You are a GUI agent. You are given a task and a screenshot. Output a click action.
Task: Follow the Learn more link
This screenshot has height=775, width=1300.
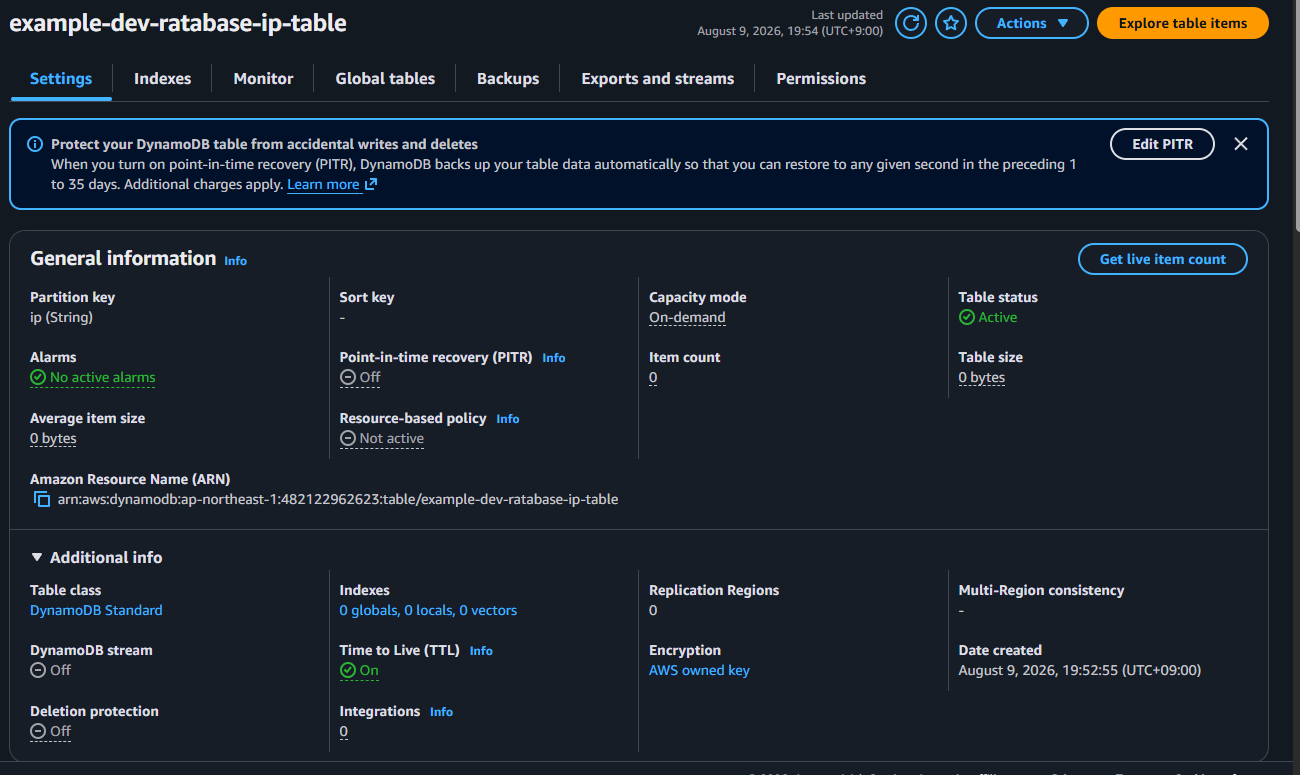point(332,184)
